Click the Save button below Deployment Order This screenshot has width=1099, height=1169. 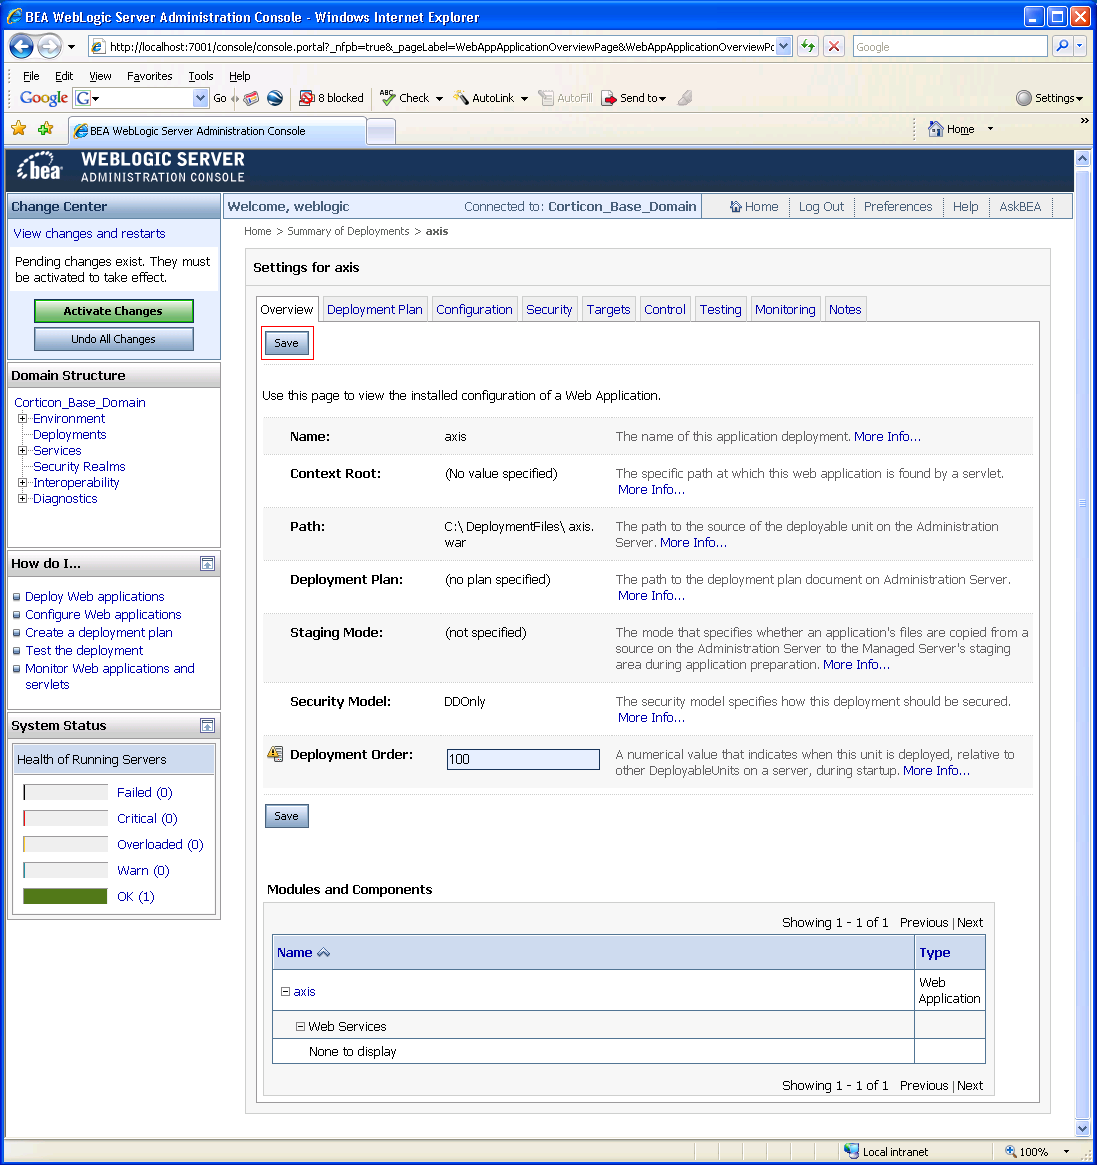tap(286, 817)
